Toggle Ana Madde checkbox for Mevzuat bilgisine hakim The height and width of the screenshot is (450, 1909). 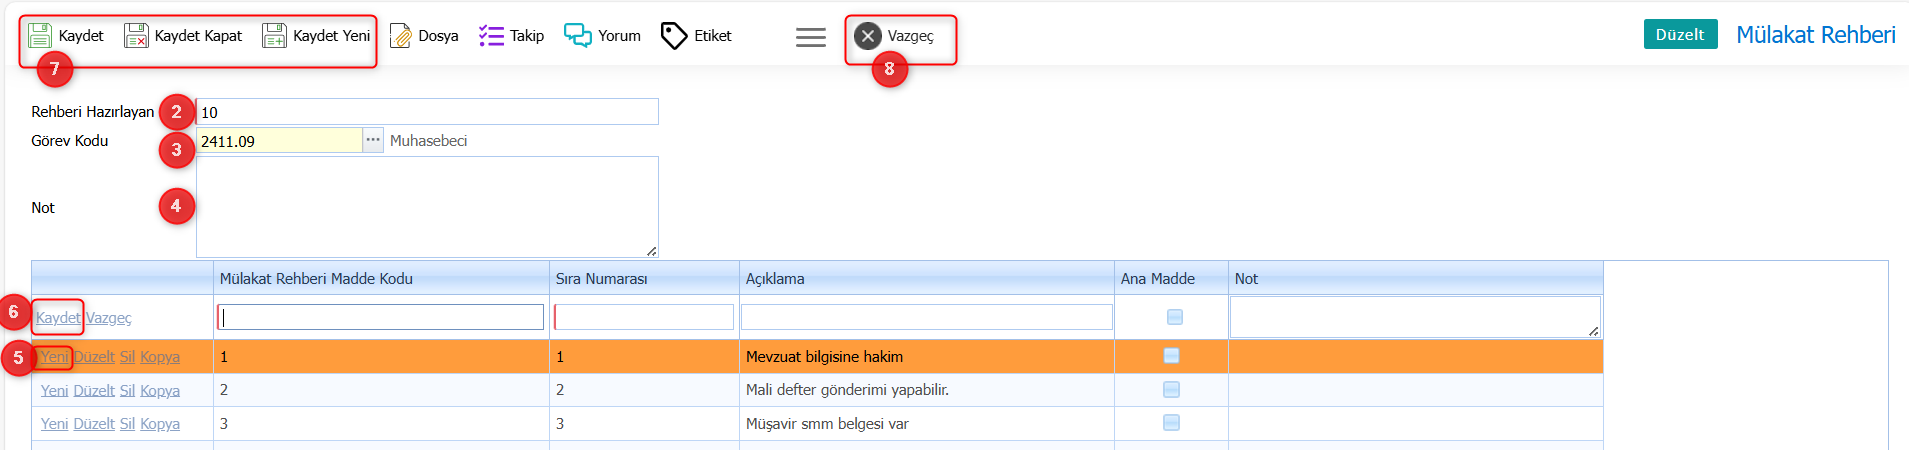1171,356
